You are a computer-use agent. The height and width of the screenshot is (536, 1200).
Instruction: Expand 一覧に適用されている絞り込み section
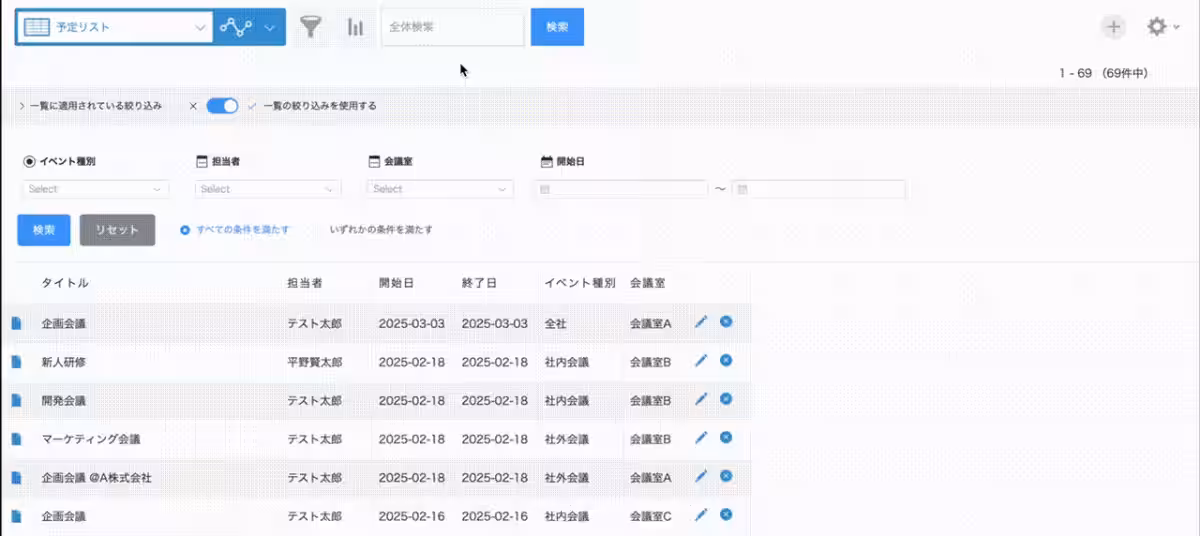tap(90, 105)
